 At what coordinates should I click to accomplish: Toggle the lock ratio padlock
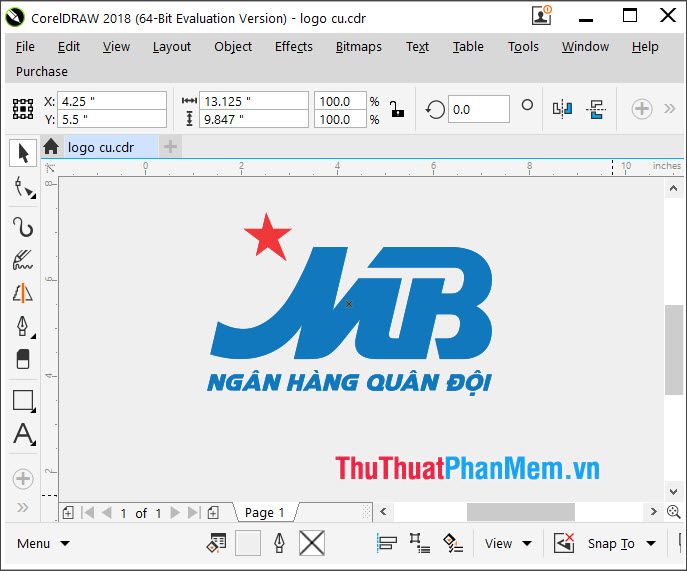(397, 109)
